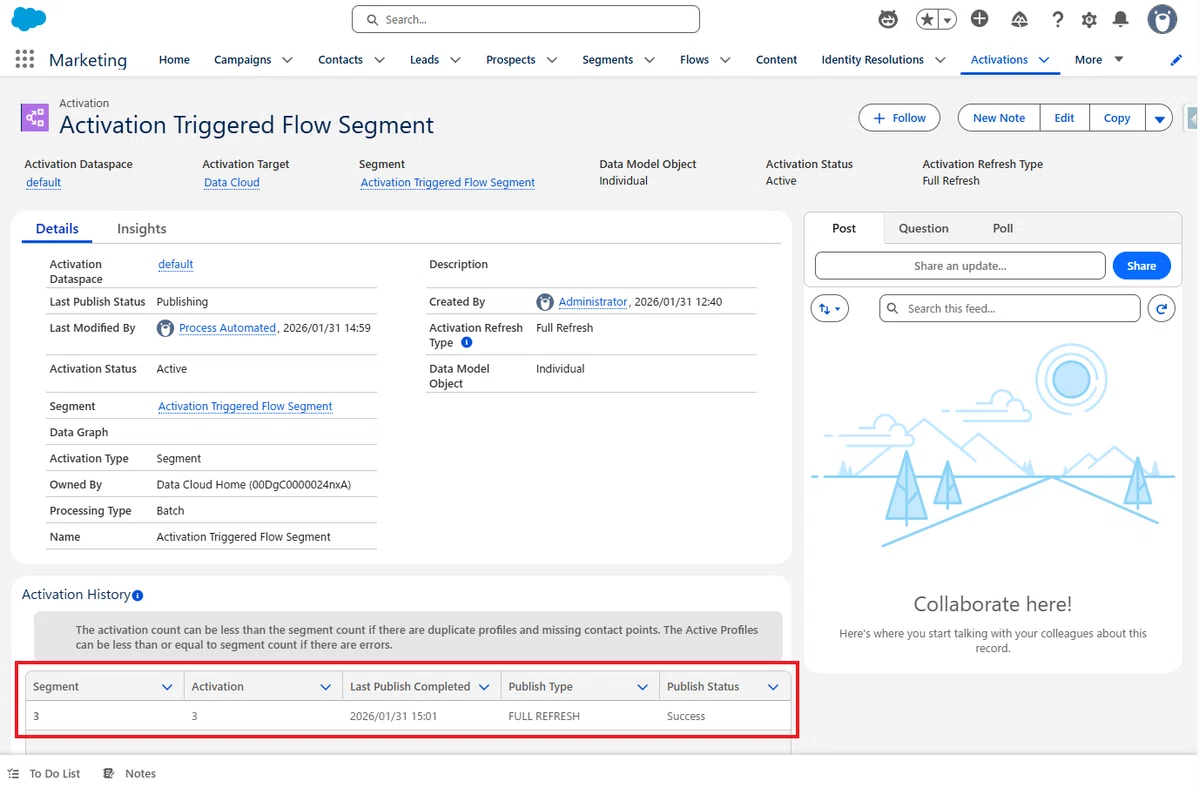
Task: Open the Segment column header menu
Action: point(167,687)
